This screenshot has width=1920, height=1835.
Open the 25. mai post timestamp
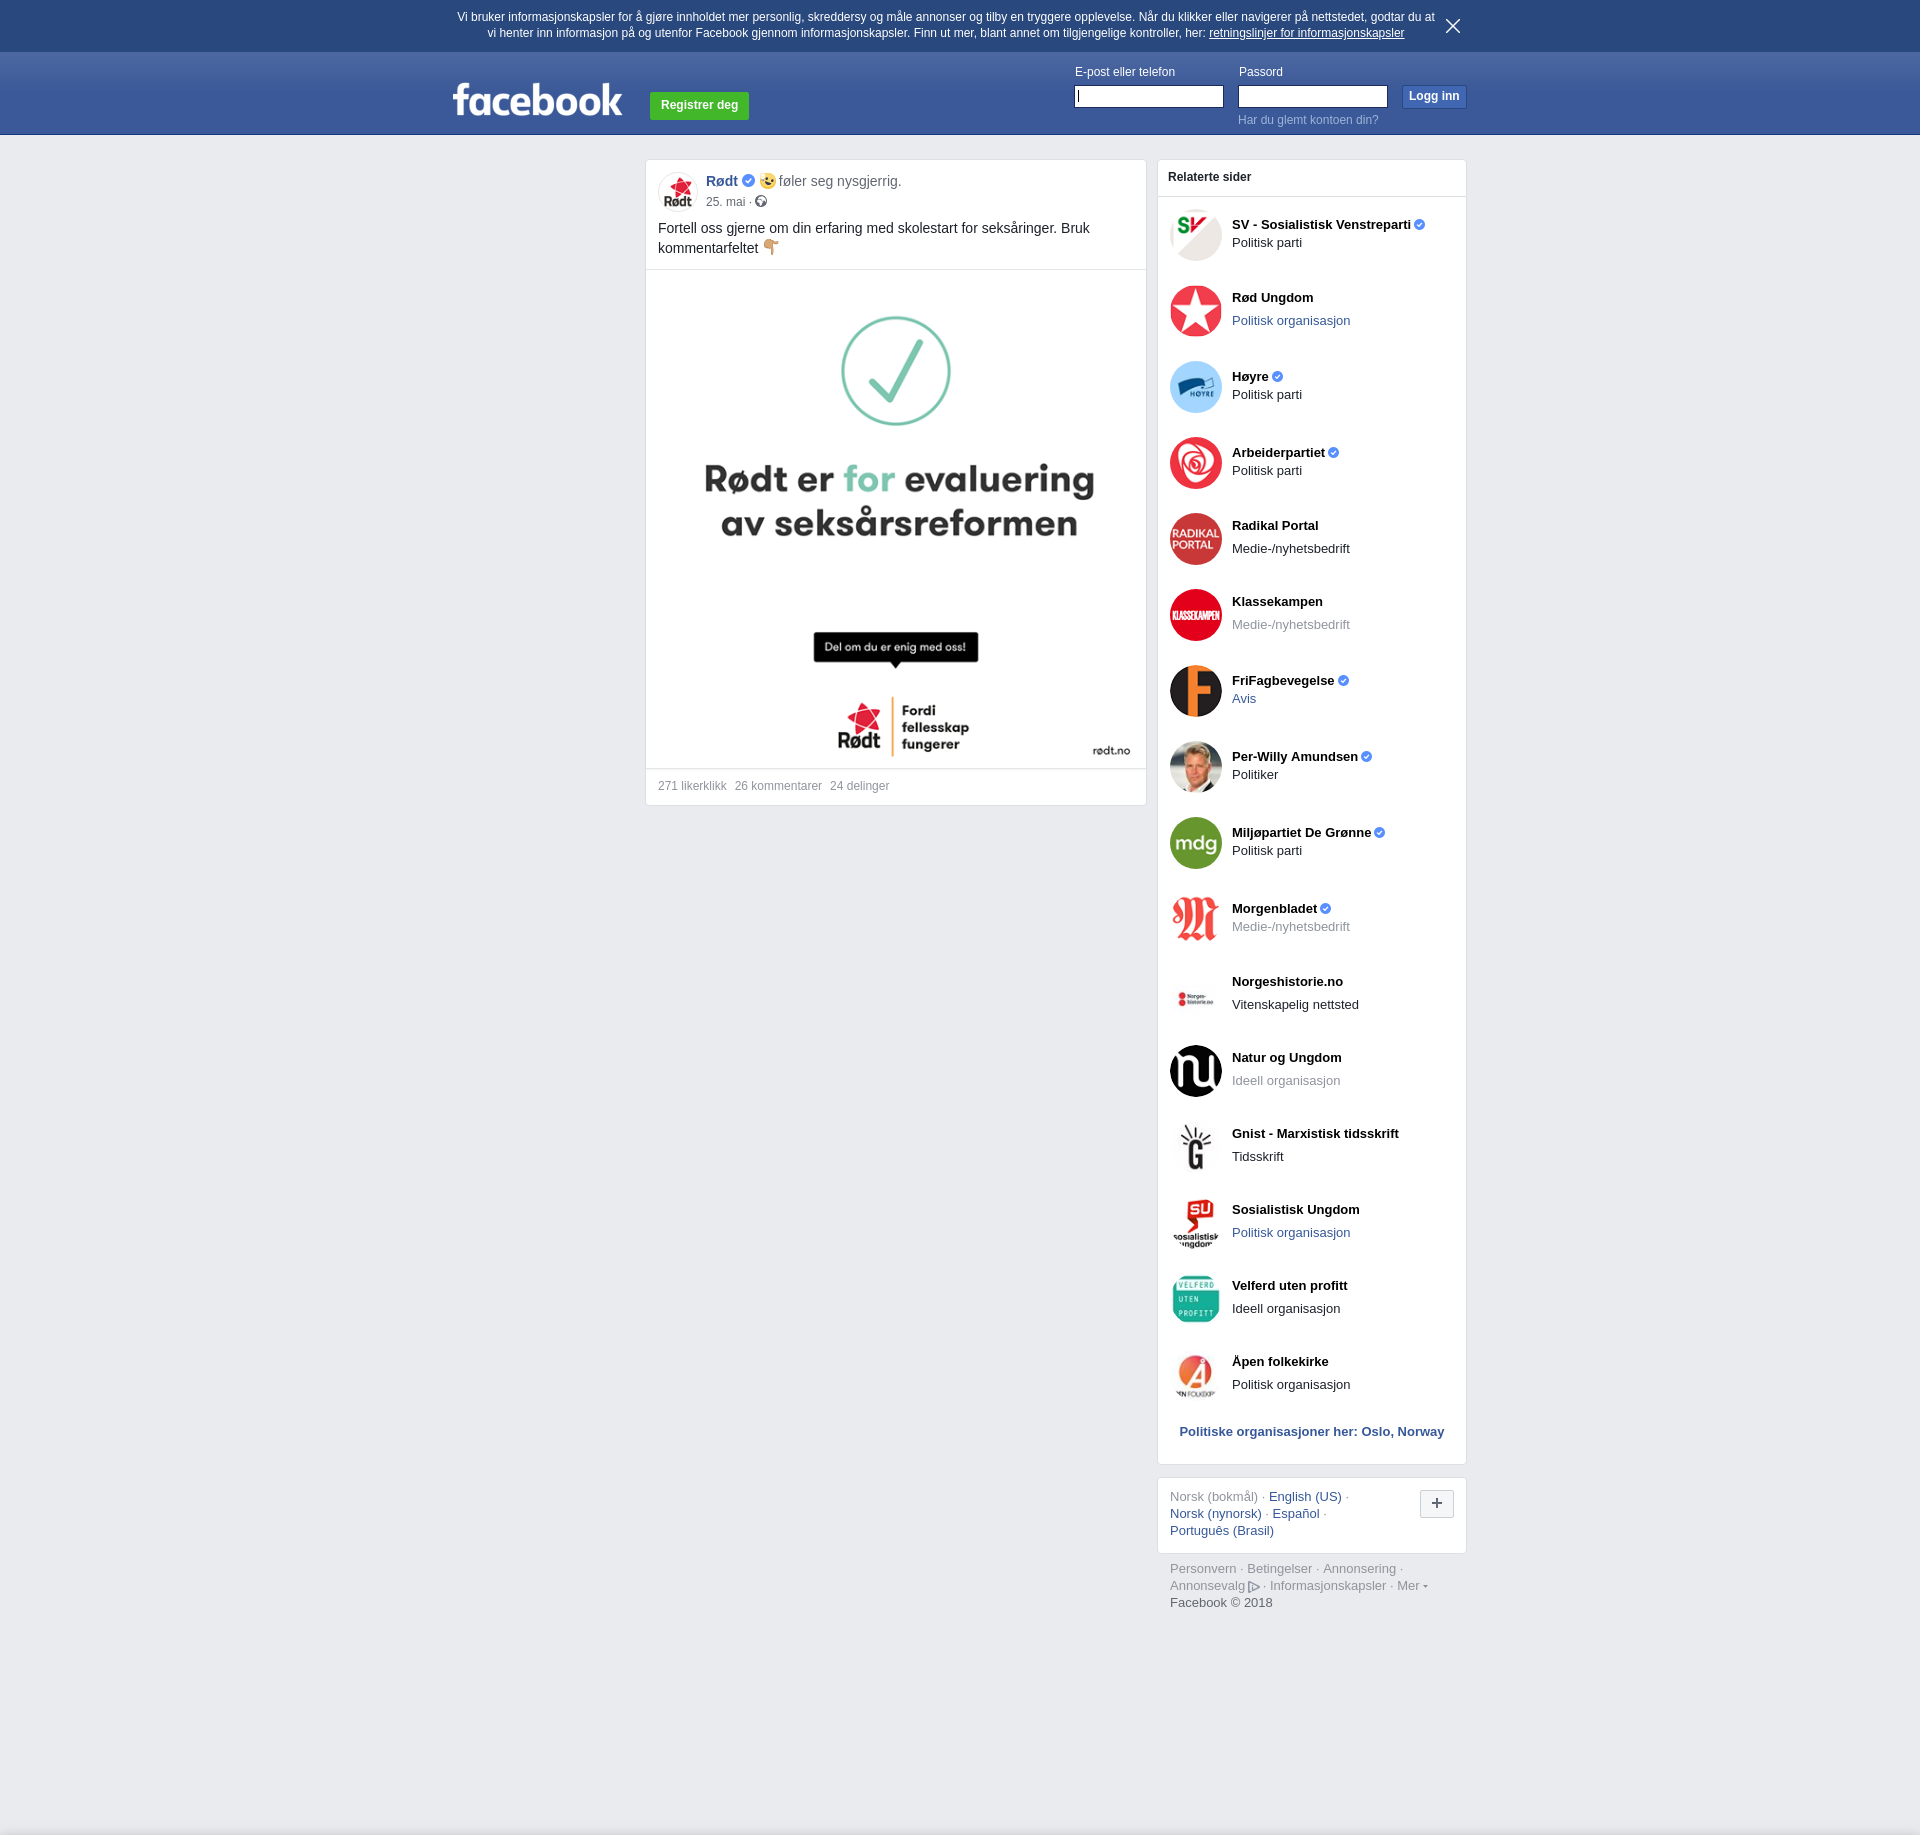(x=725, y=202)
